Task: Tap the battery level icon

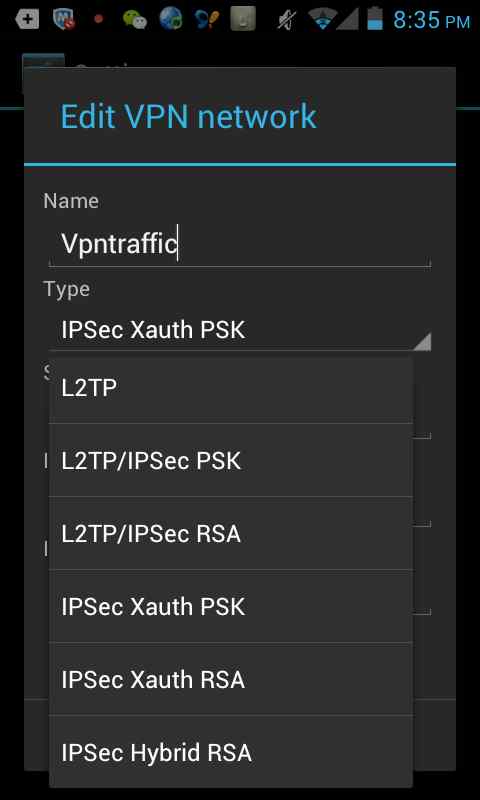Action: click(375, 18)
